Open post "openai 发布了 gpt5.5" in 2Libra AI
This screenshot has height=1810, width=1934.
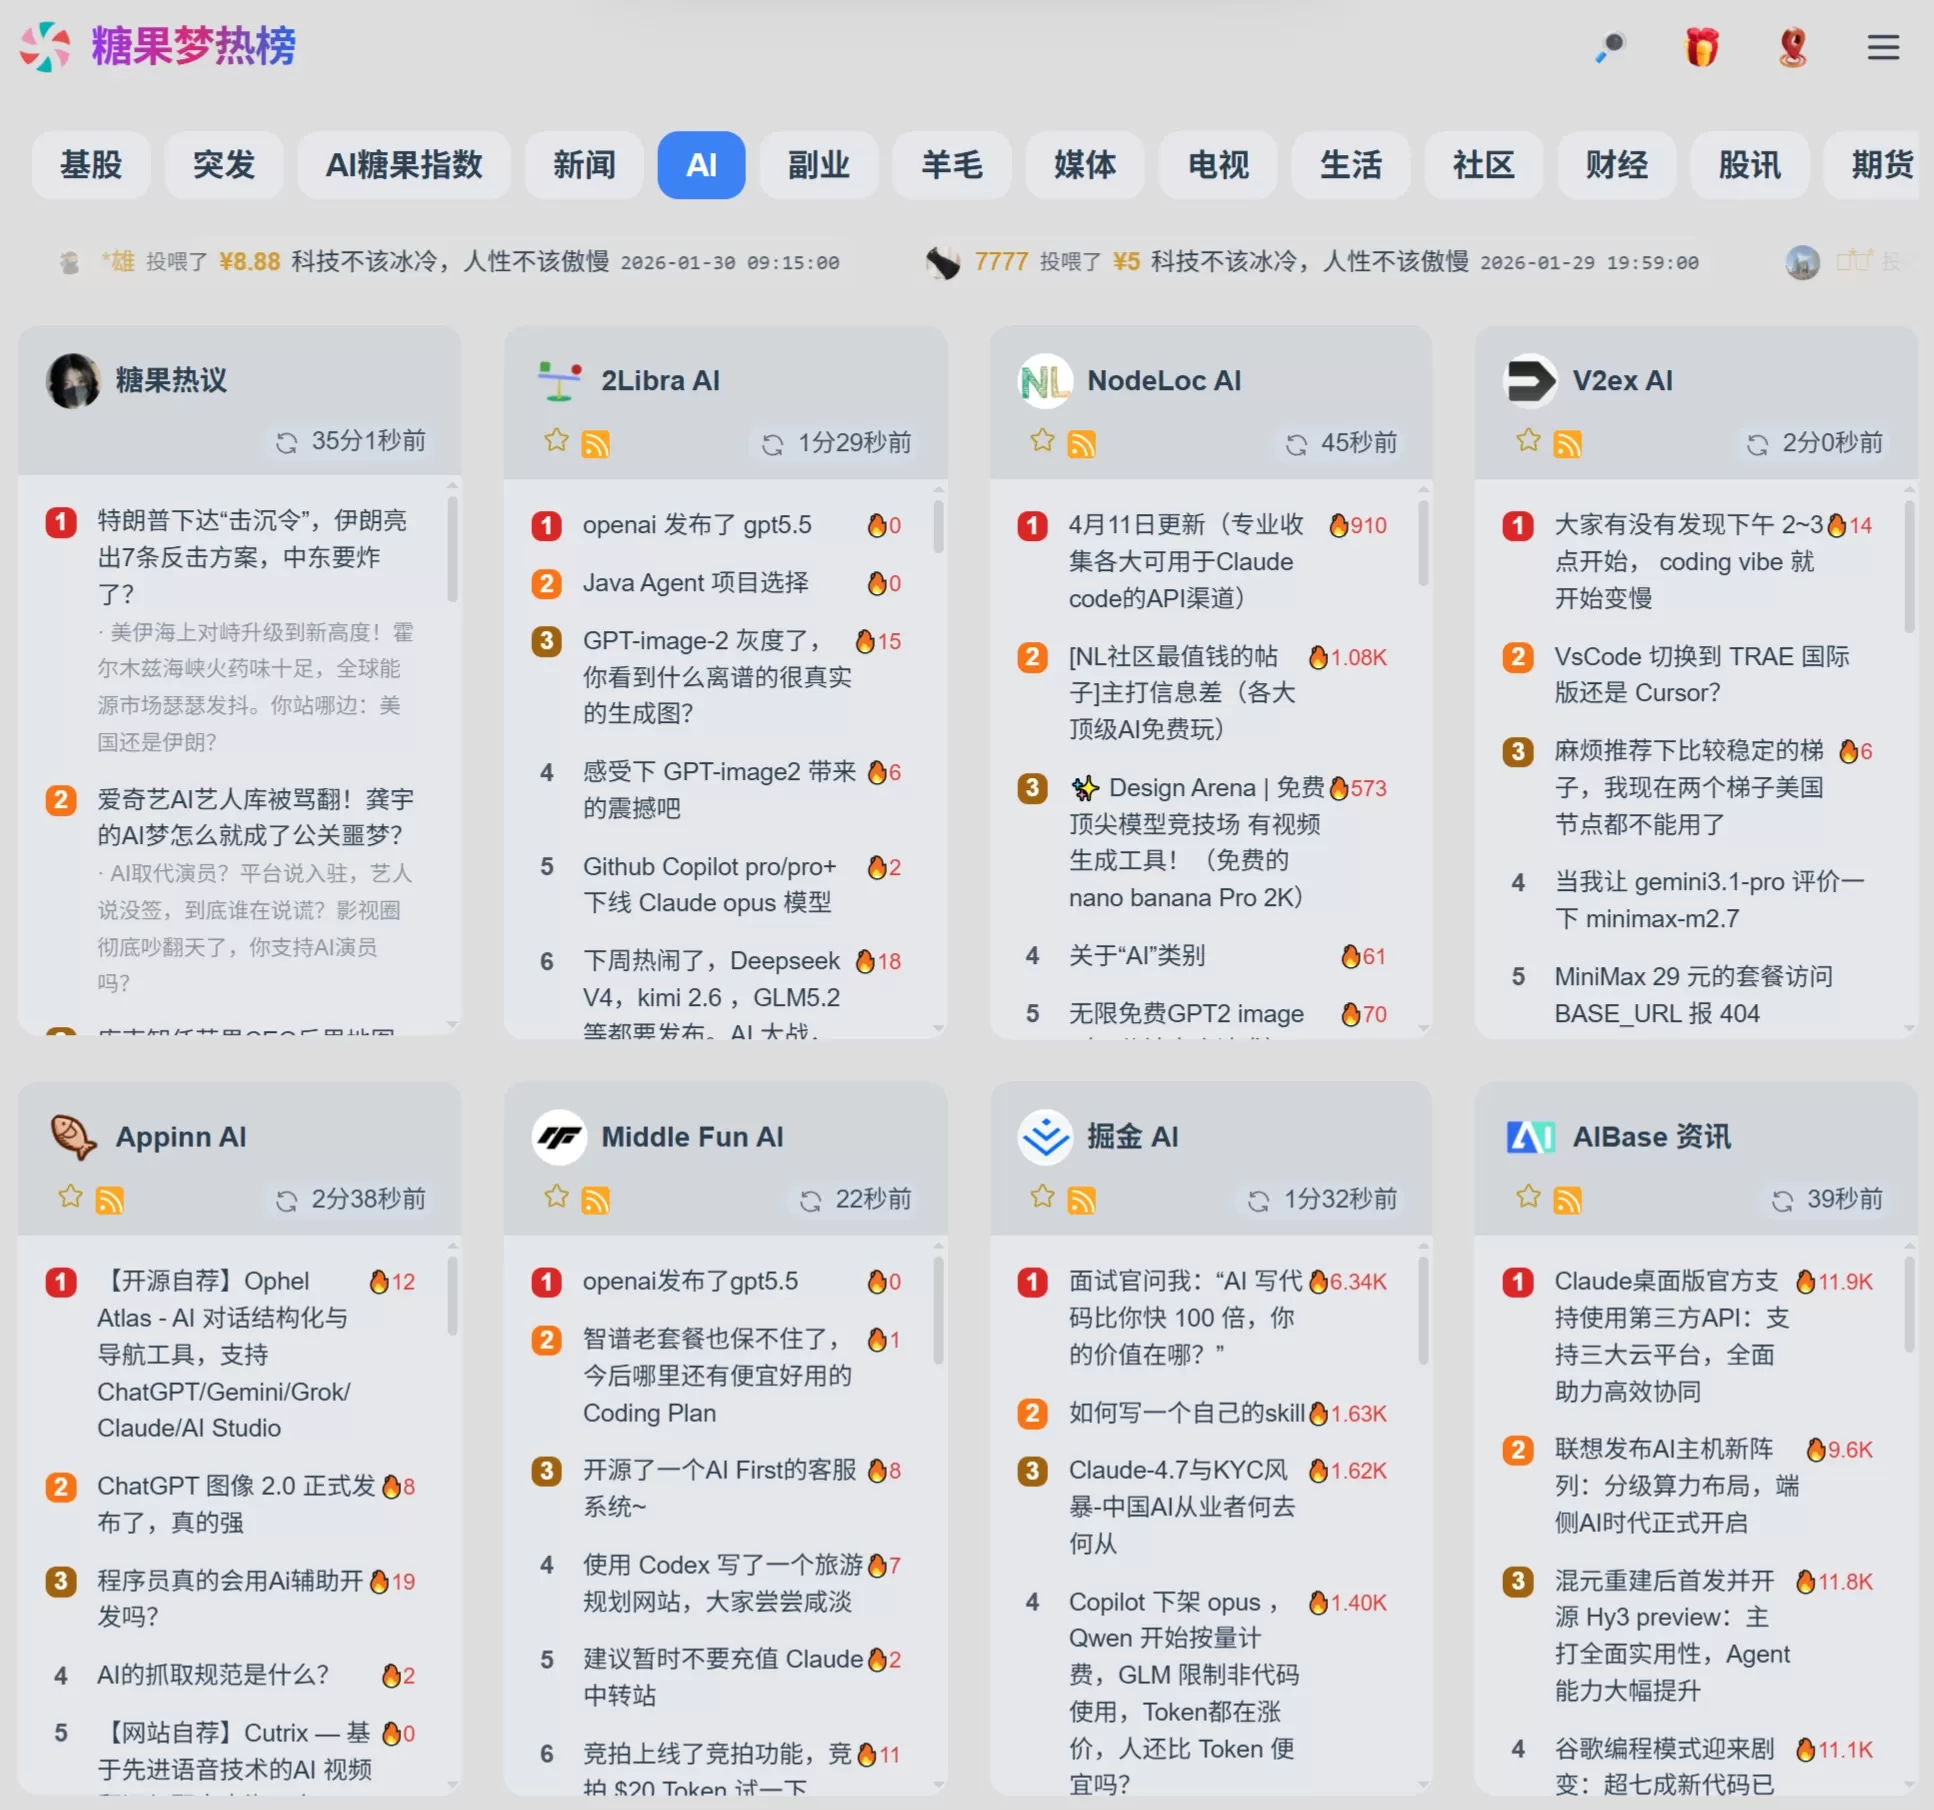click(x=697, y=525)
